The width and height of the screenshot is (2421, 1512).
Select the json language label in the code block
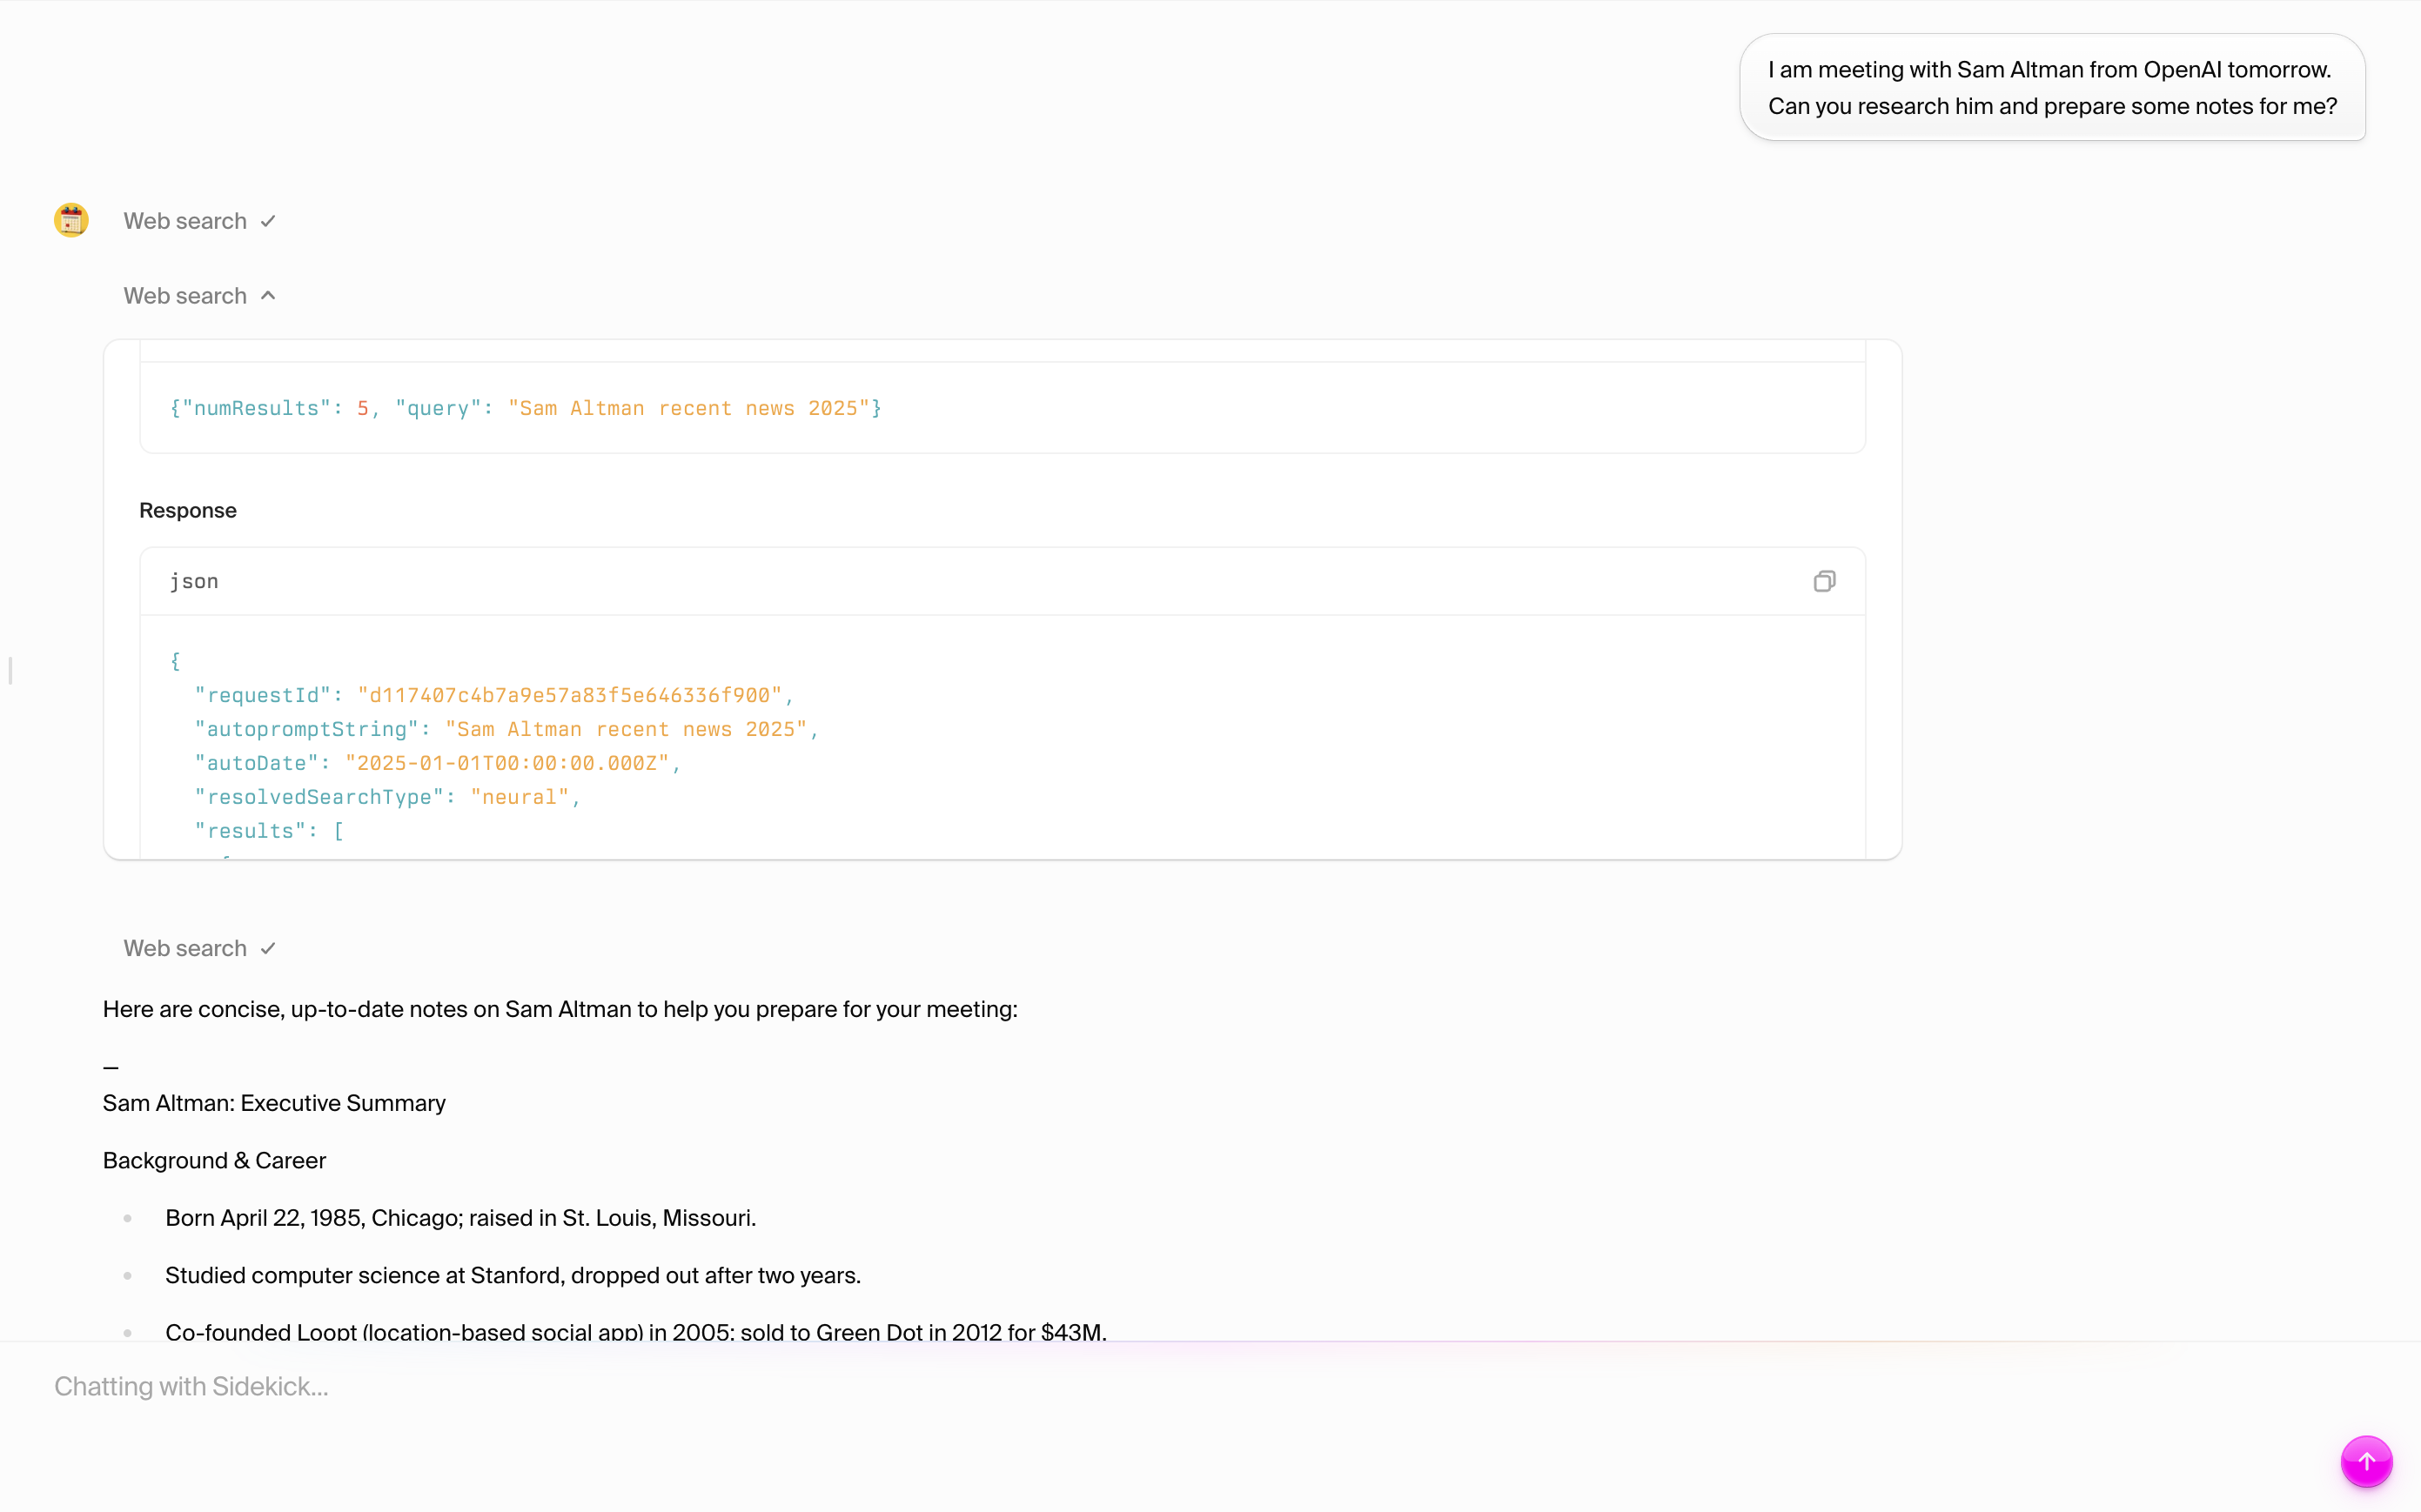(193, 581)
